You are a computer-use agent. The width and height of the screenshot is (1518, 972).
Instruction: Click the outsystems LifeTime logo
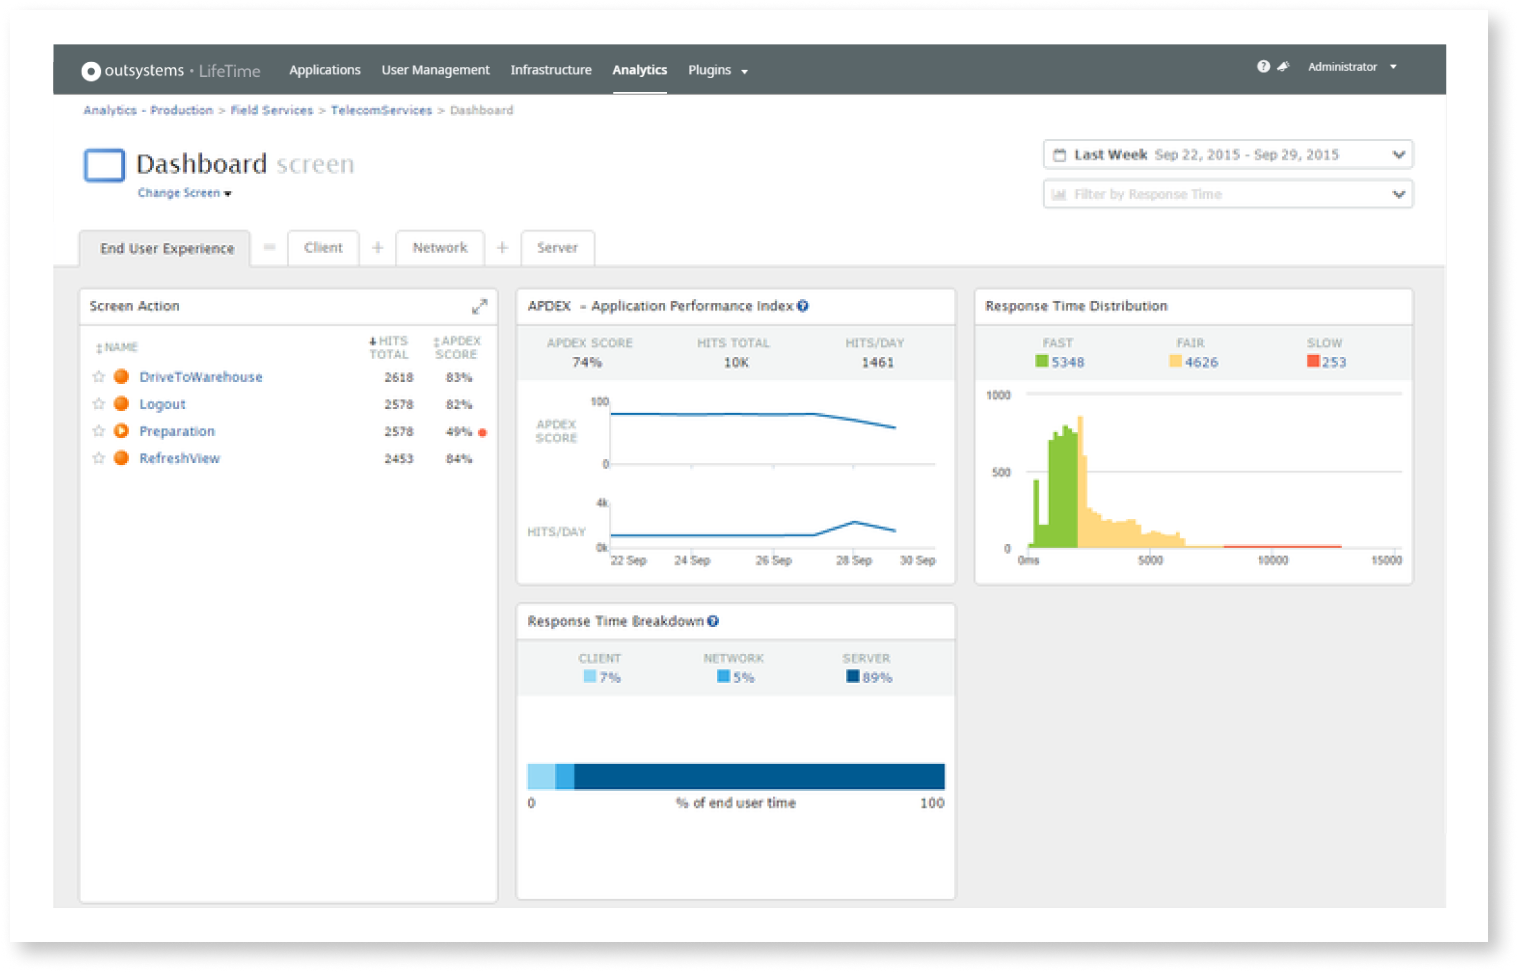click(x=170, y=70)
